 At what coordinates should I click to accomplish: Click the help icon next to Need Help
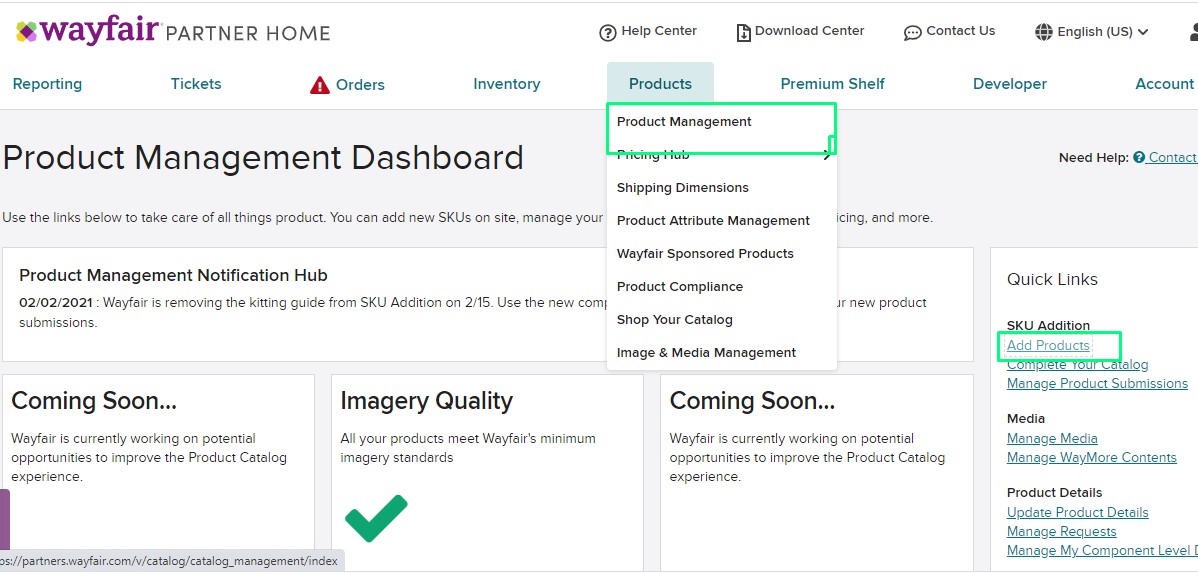tap(1138, 157)
